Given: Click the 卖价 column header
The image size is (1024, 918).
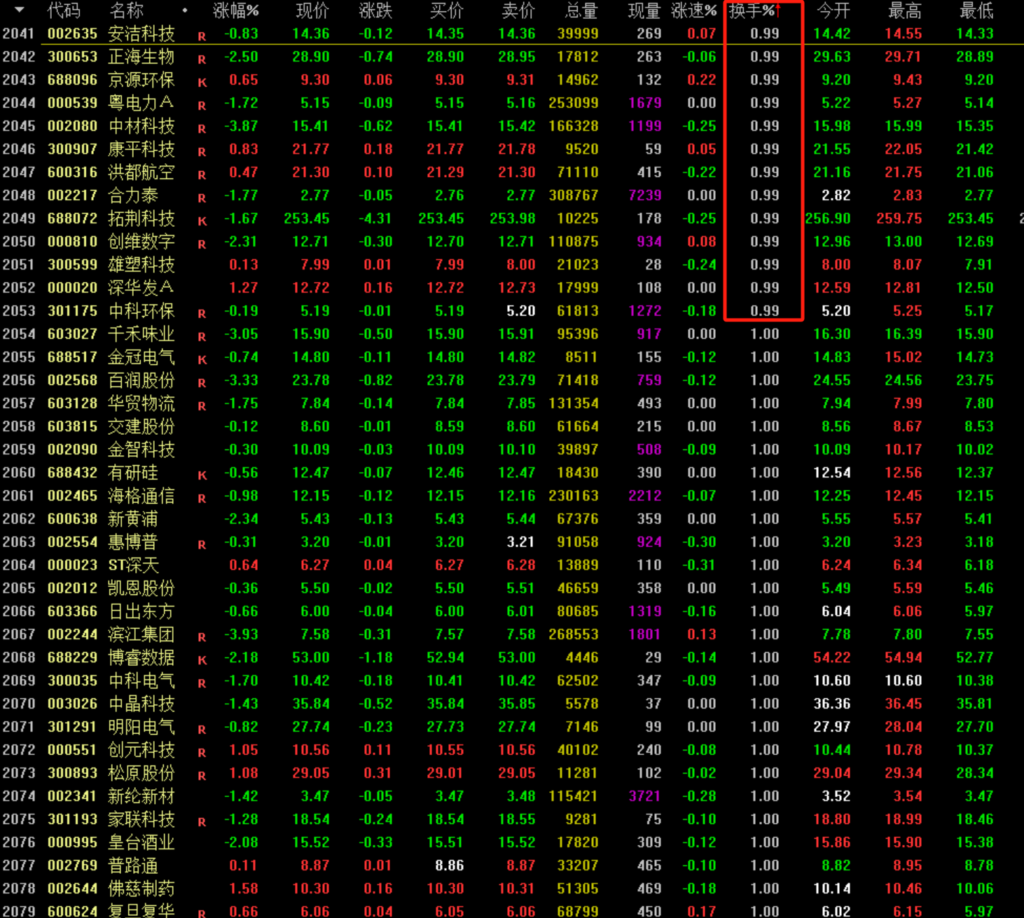Looking at the screenshot, I should (518, 10).
